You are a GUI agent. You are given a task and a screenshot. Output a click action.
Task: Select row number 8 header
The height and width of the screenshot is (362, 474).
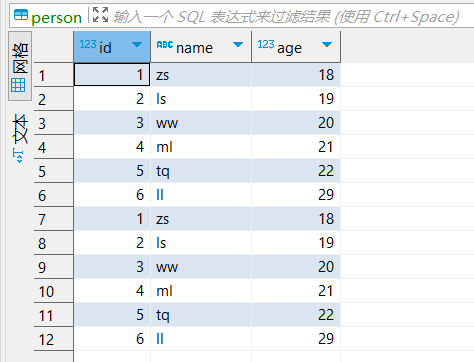tap(54, 243)
